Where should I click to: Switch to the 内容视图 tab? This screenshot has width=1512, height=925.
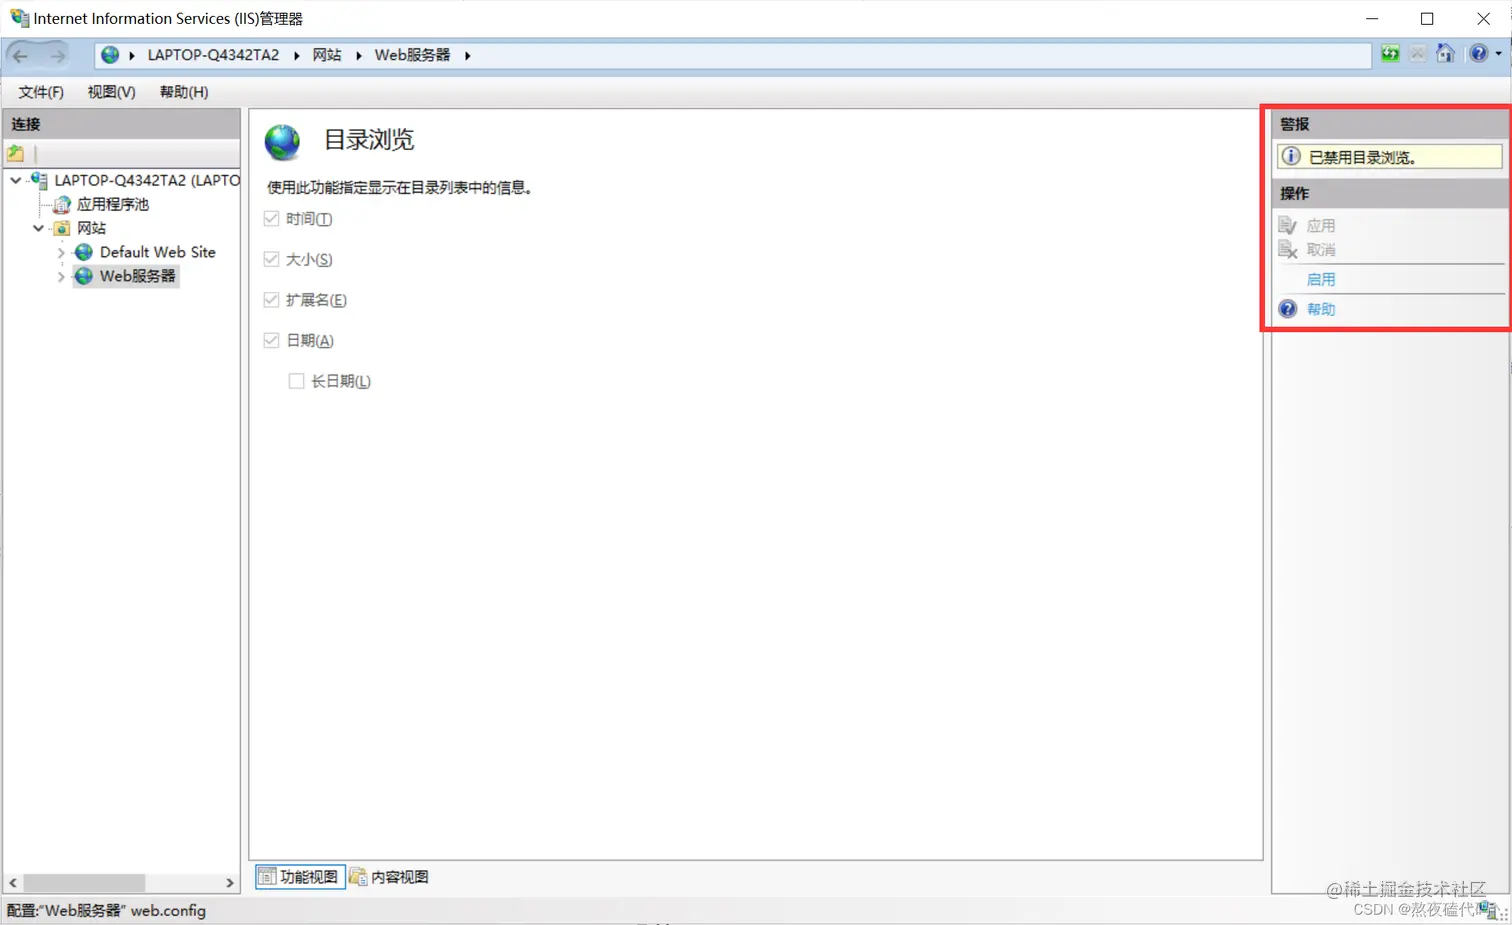click(390, 877)
